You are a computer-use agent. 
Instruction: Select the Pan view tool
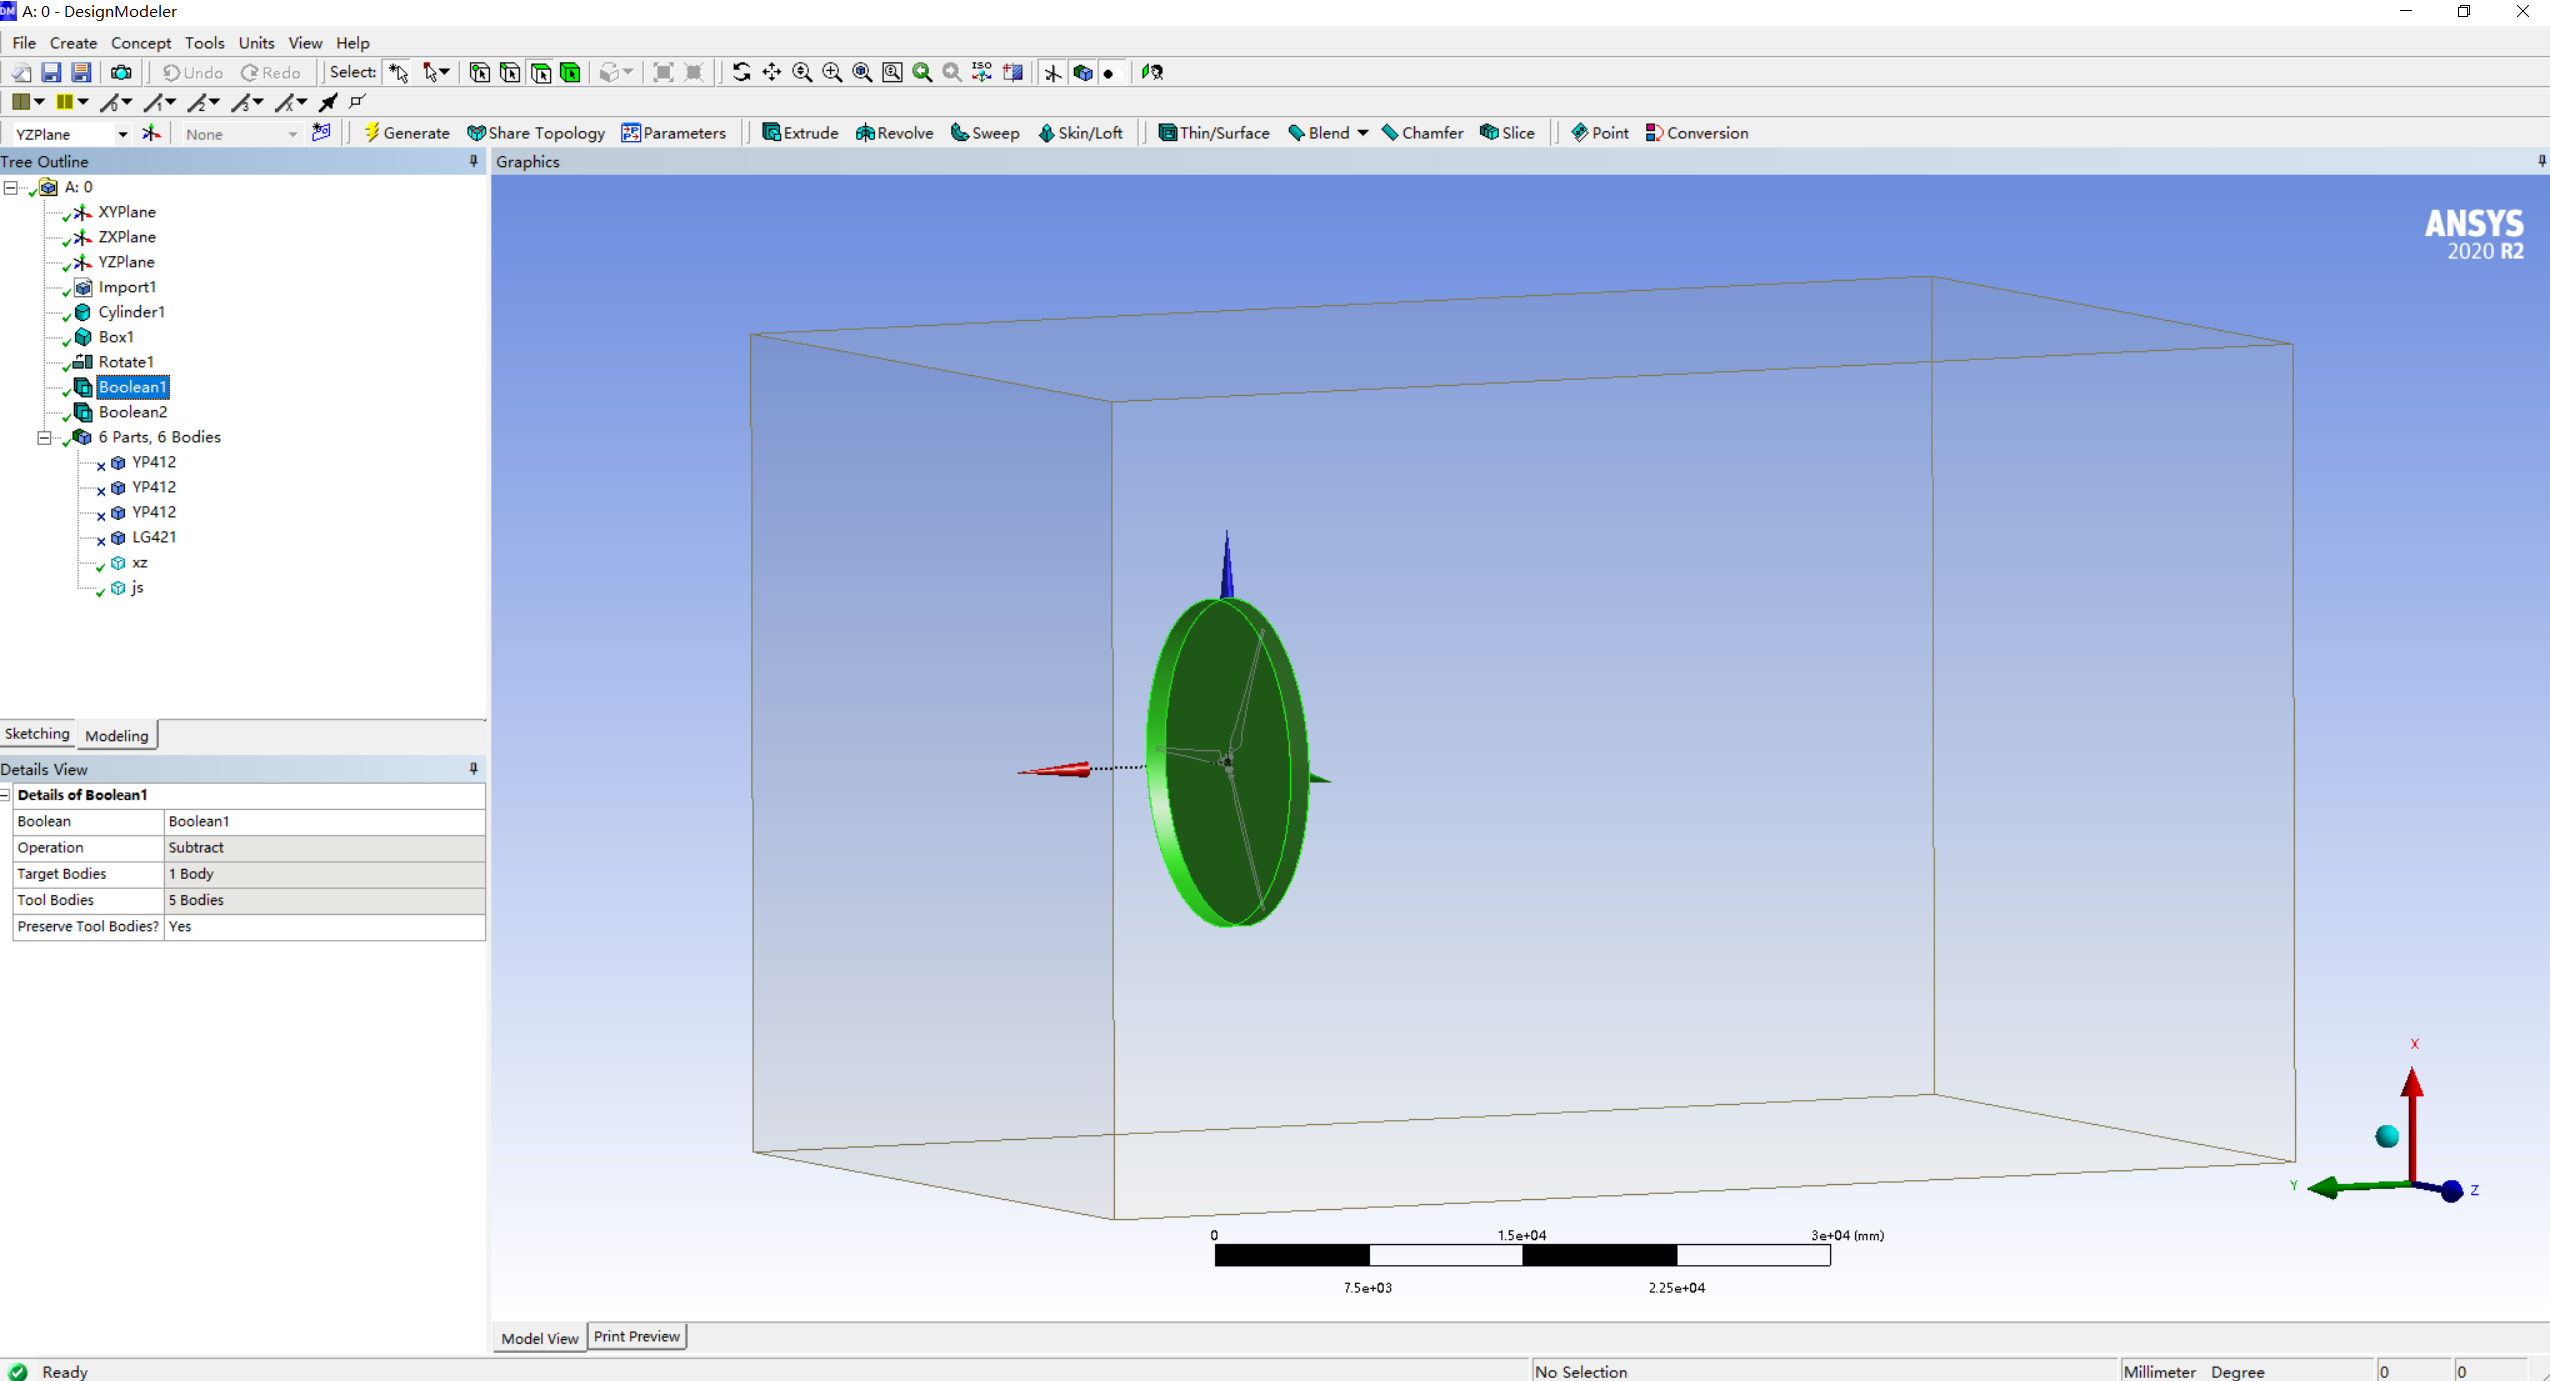(771, 72)
